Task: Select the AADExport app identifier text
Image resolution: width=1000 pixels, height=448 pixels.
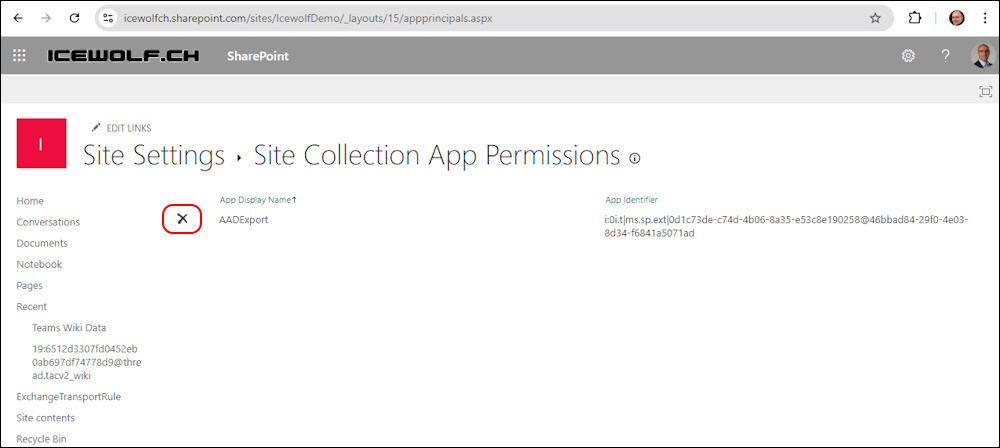Action: (x=786, y=227)
